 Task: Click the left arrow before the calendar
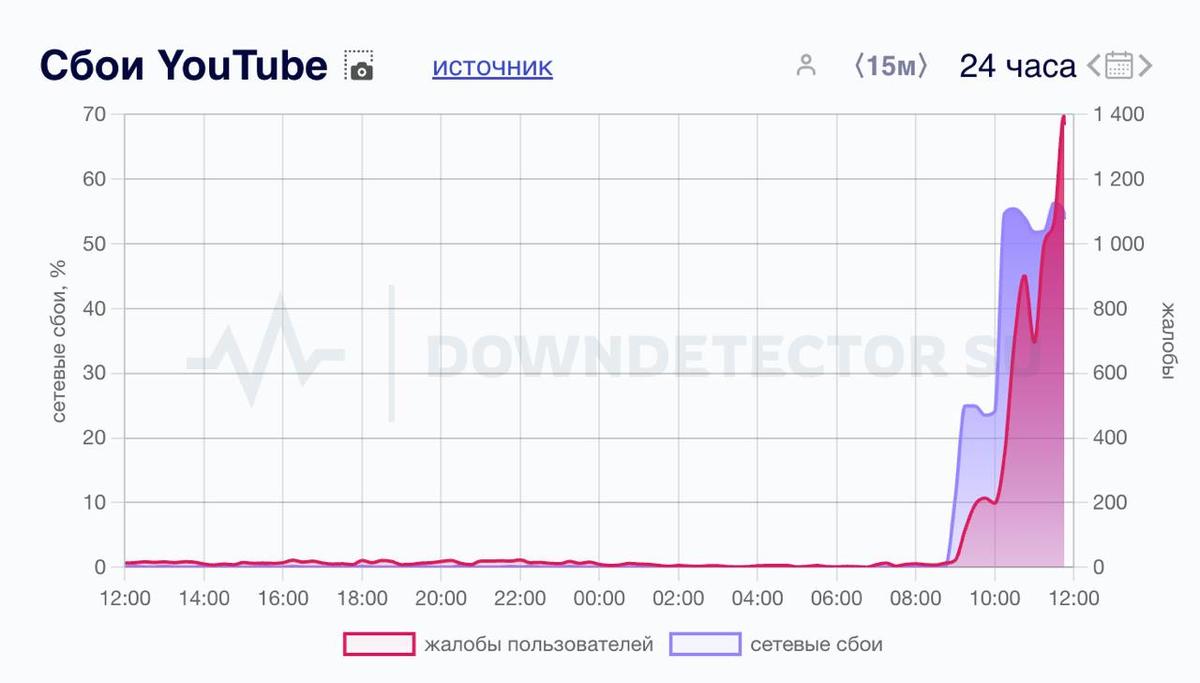click(x=1094, y=66)
